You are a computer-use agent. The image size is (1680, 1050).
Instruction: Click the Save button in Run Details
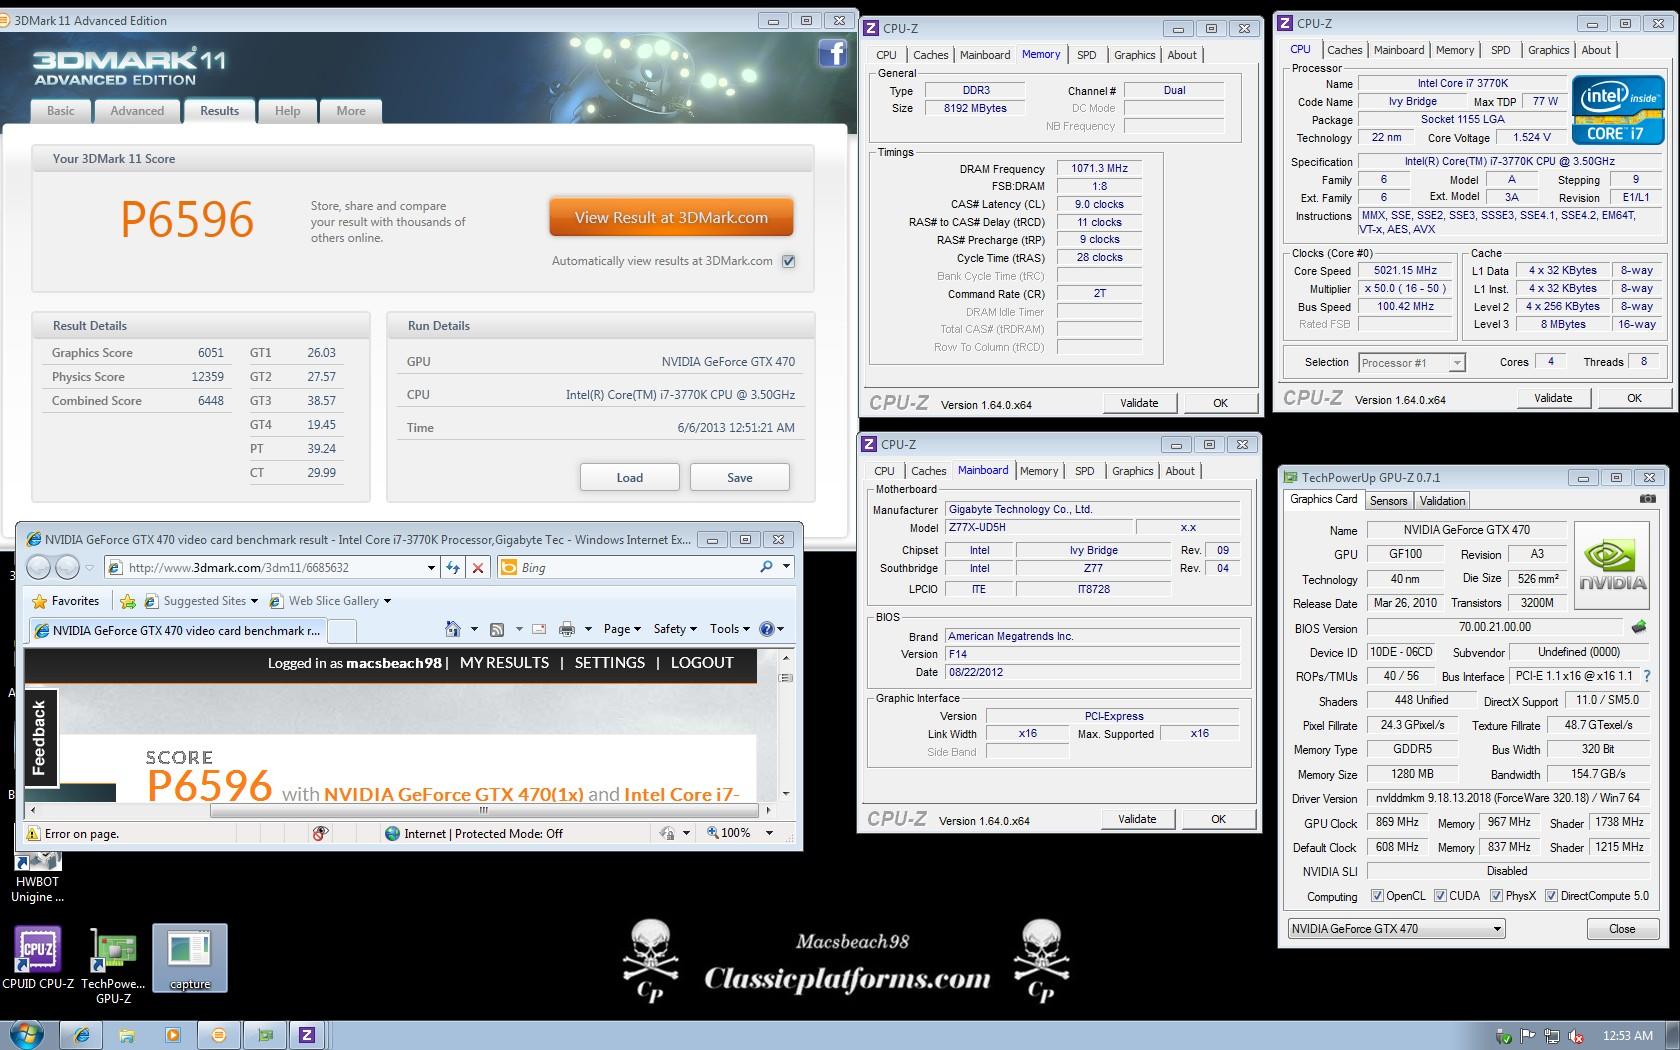740,477
